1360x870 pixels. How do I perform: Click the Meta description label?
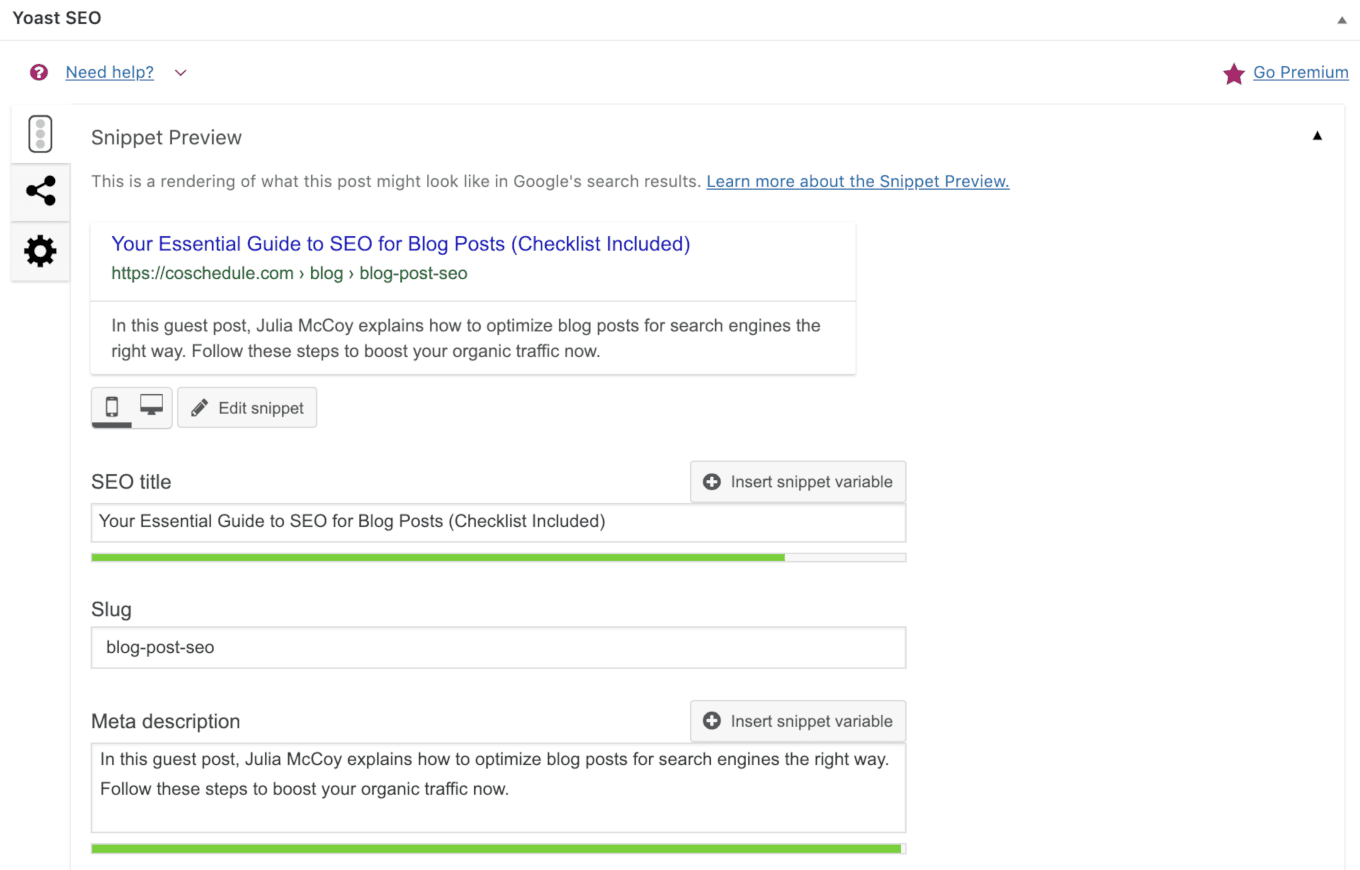pos(166,722)
